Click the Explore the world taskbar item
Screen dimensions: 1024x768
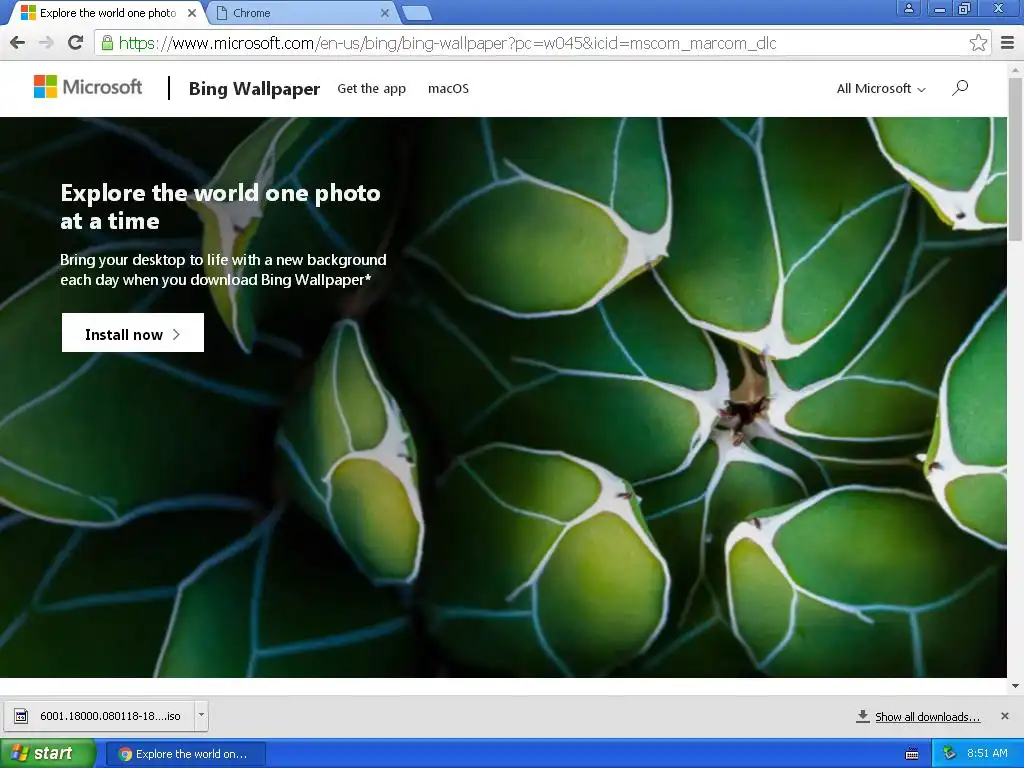185,754
